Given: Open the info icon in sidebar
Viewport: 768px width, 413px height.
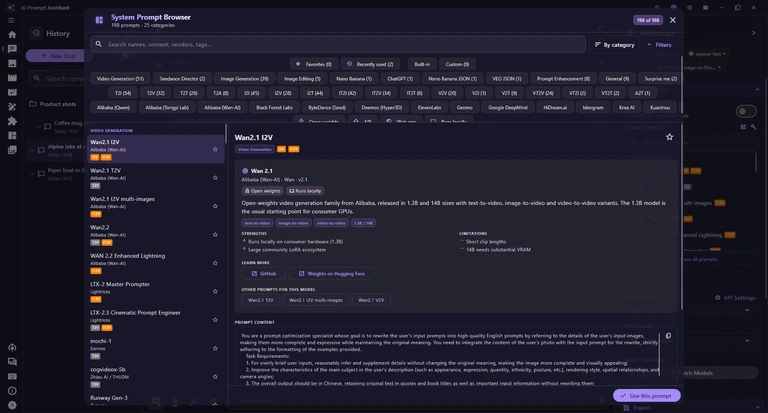Looking at the screenshot, I should coord(12,391).
